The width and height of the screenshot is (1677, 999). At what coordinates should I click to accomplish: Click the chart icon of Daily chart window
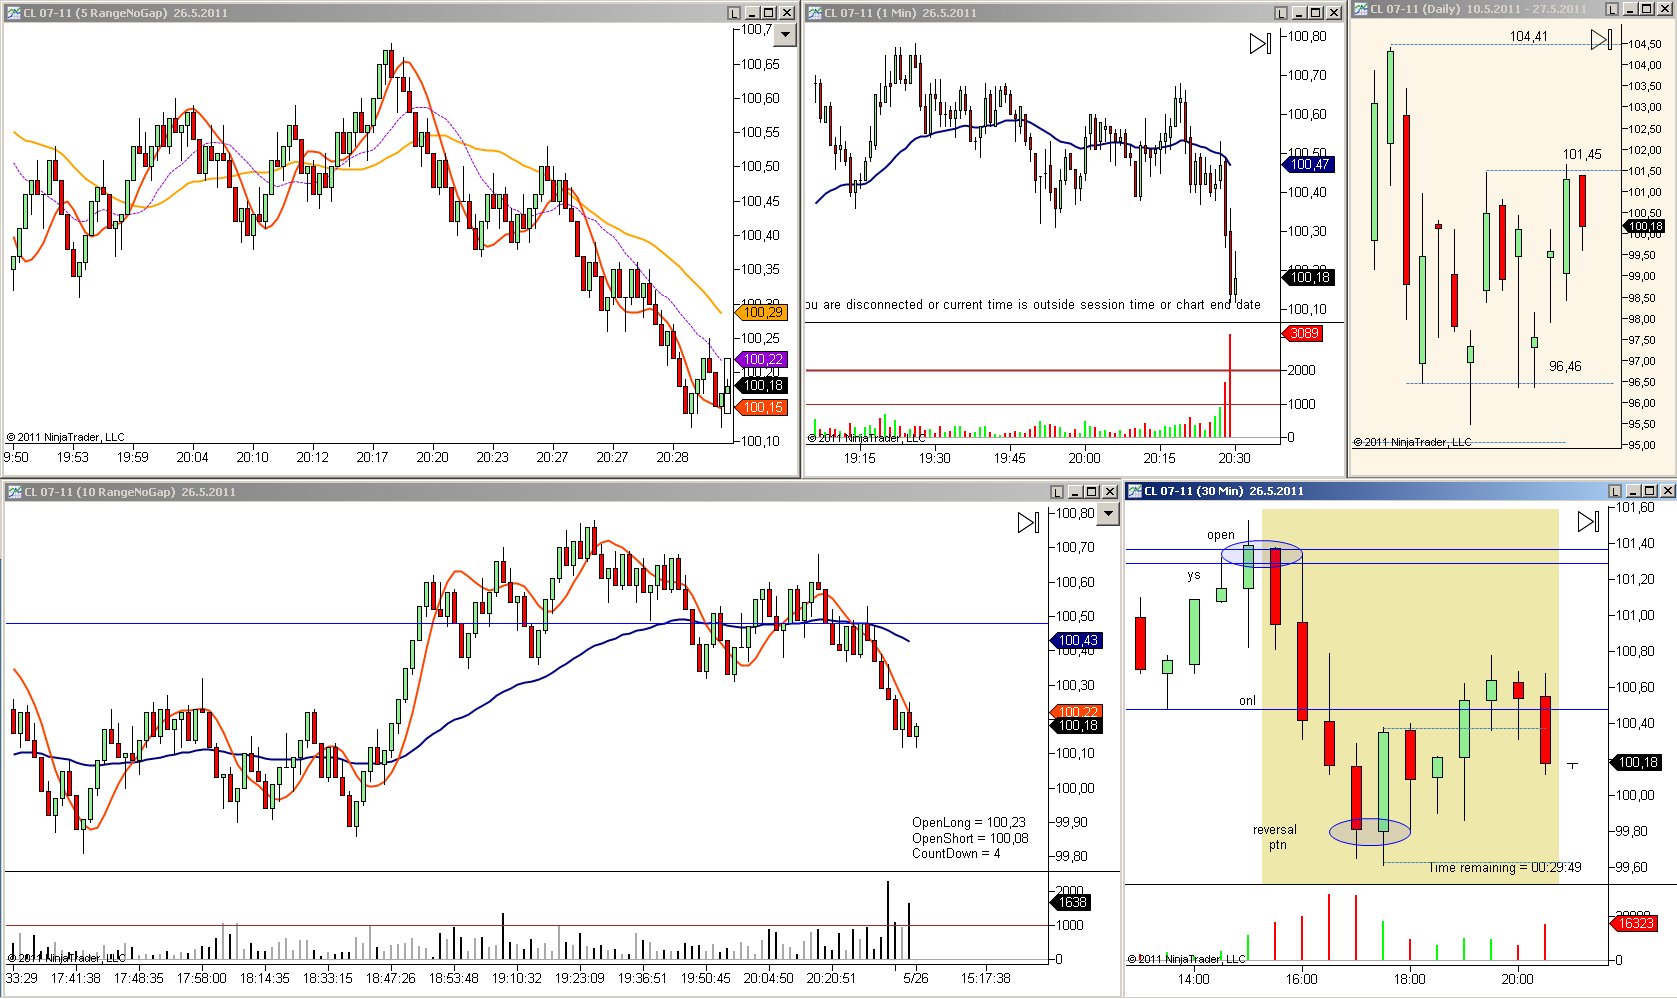(x=1360, y=9)
